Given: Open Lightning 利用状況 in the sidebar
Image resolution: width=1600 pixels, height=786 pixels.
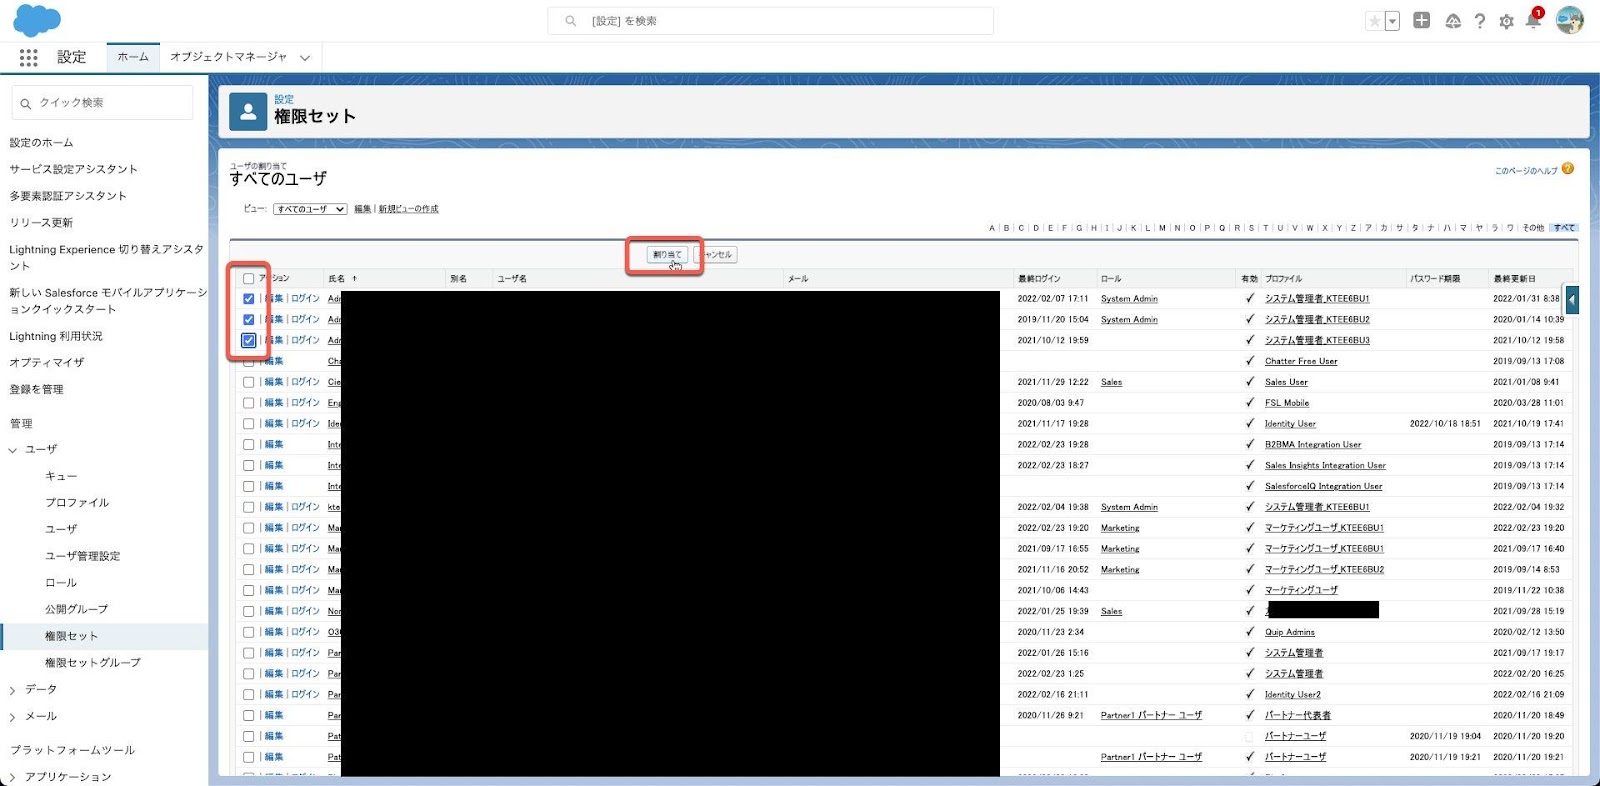Looking at the screenshot, I should click(56, 336).
